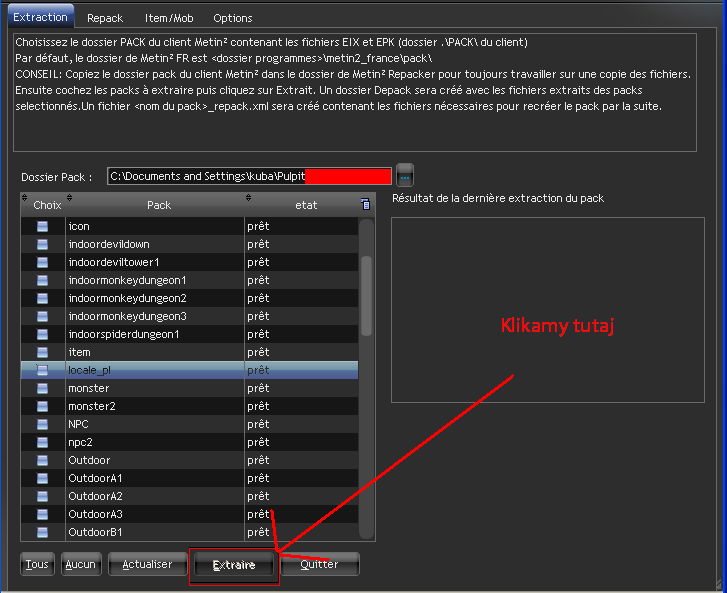Select the 'indoorspiderdungeon1' pack name
Screen dimensions: 727x593
point(123,334)
